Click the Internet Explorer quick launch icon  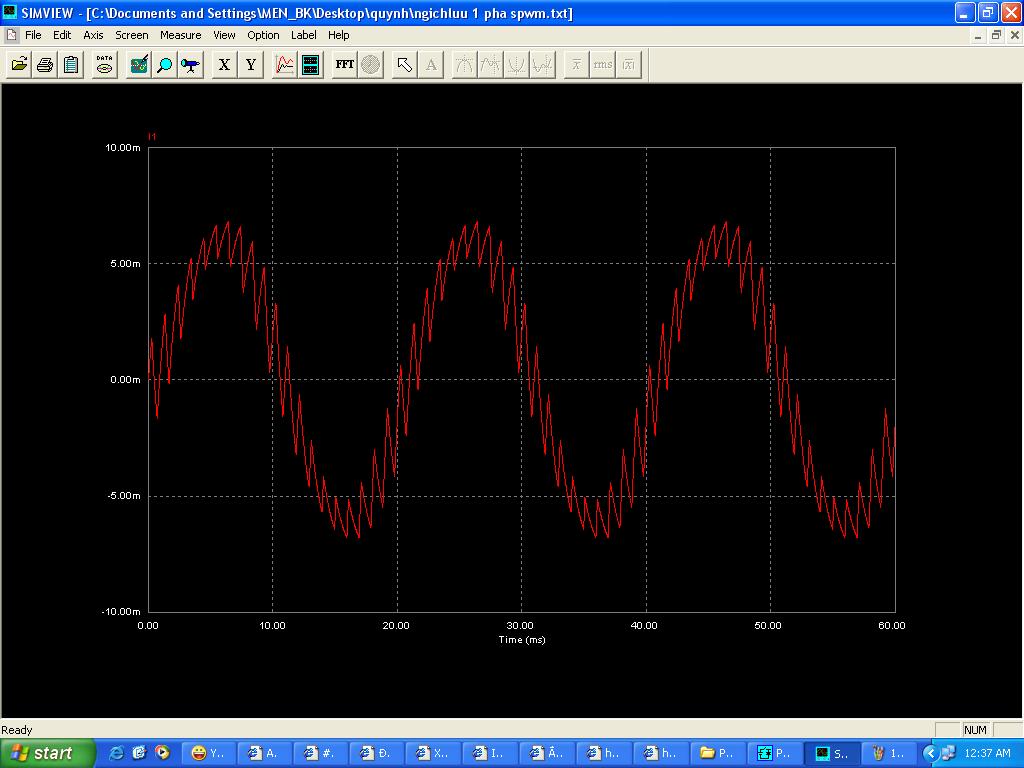coord(117,753)
